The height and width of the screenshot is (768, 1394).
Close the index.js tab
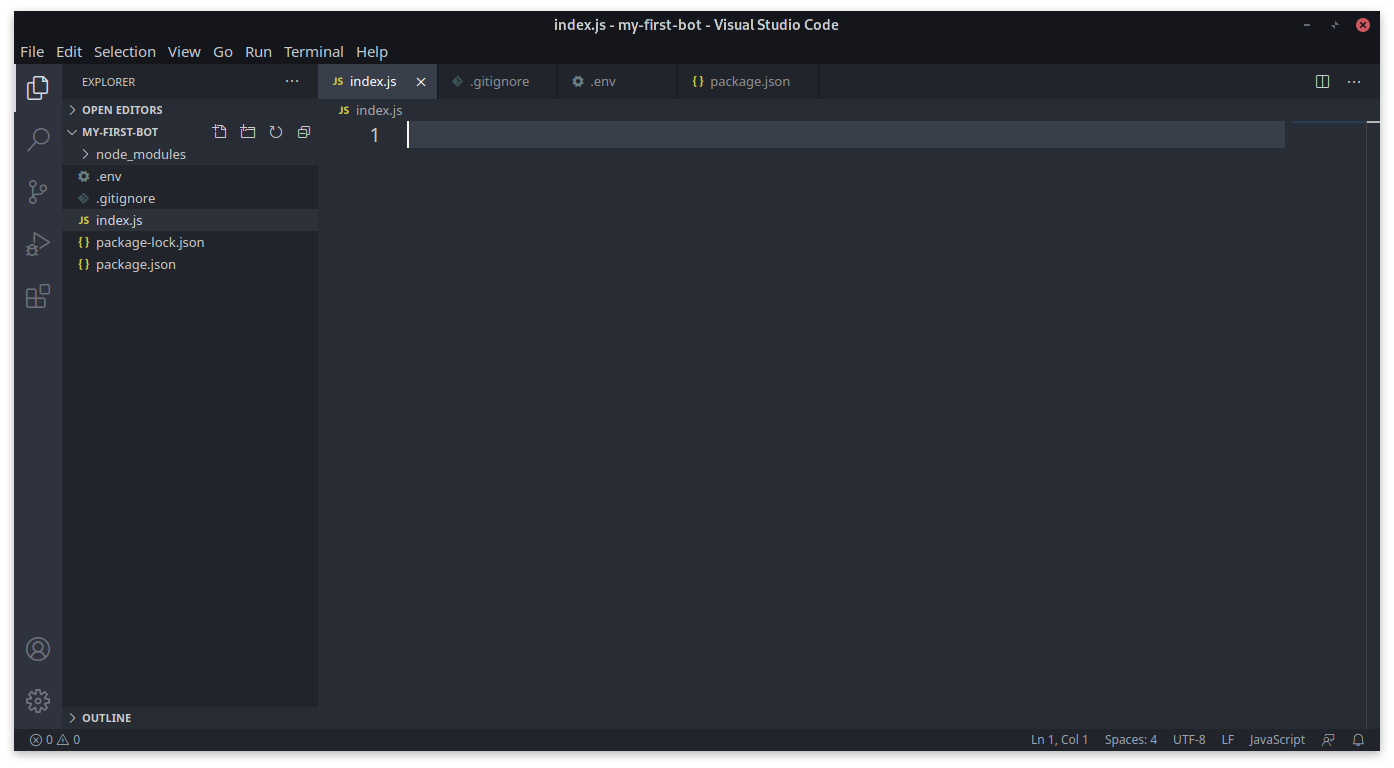coord(421,82)
